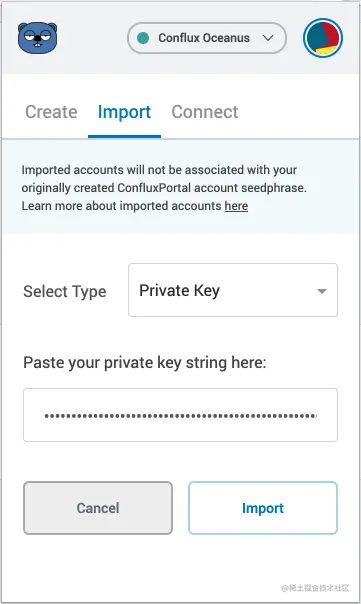Open the Private Key type dropdown
The image size is (361, 604).
[233, 290]
